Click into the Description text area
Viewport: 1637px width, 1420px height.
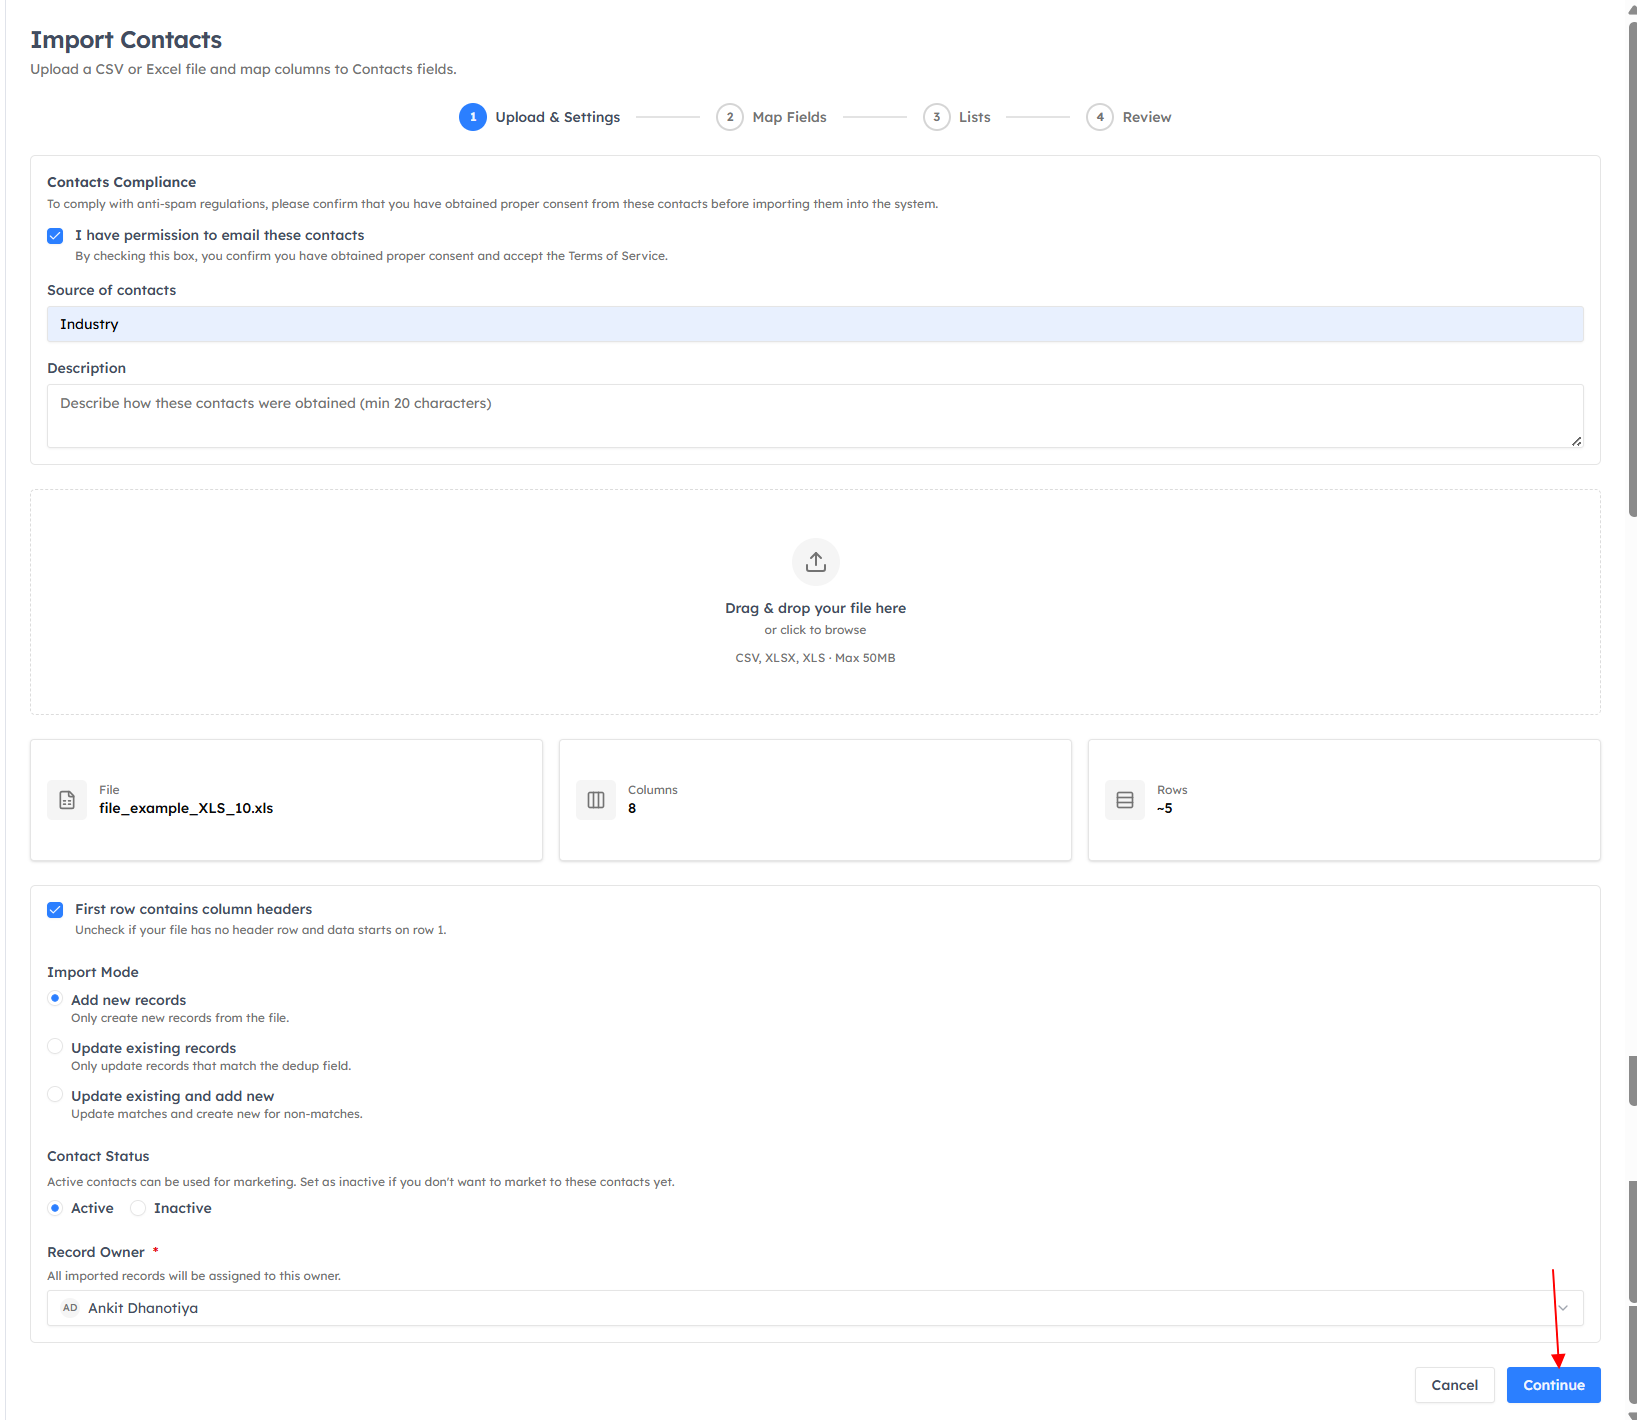815,416
